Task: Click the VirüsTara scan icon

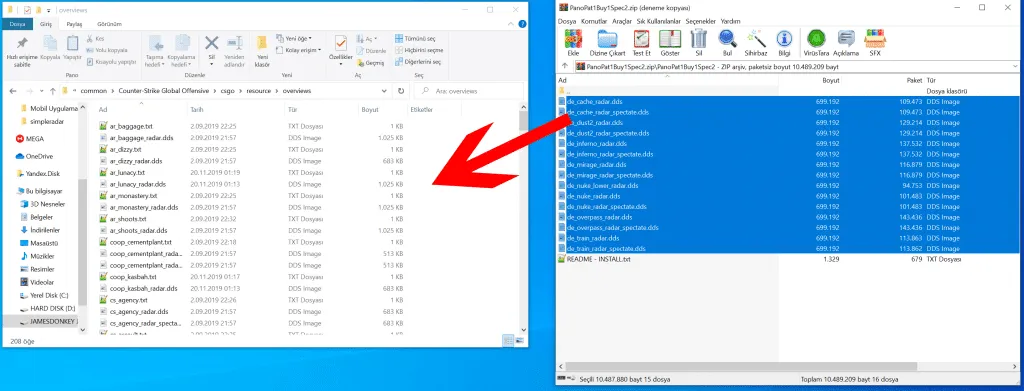Action: point(816,42)
